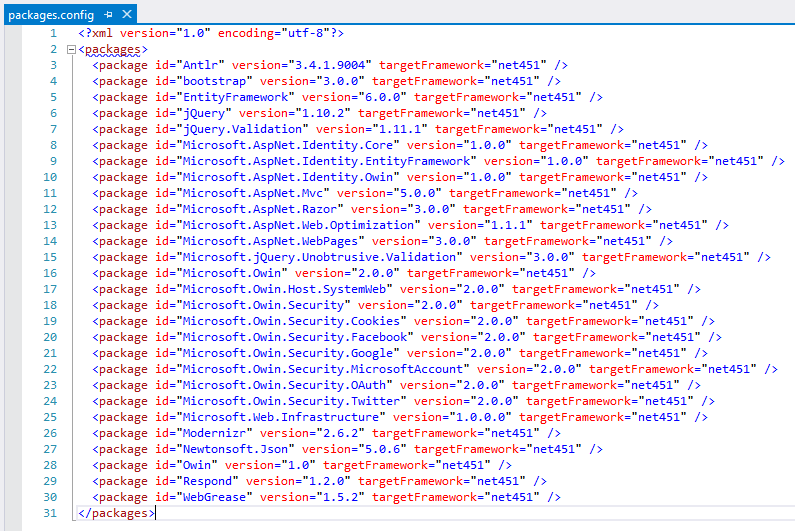
Task: Click Microsoft.Owin.Security.Twitter package id
Action: tap(291, 401)
